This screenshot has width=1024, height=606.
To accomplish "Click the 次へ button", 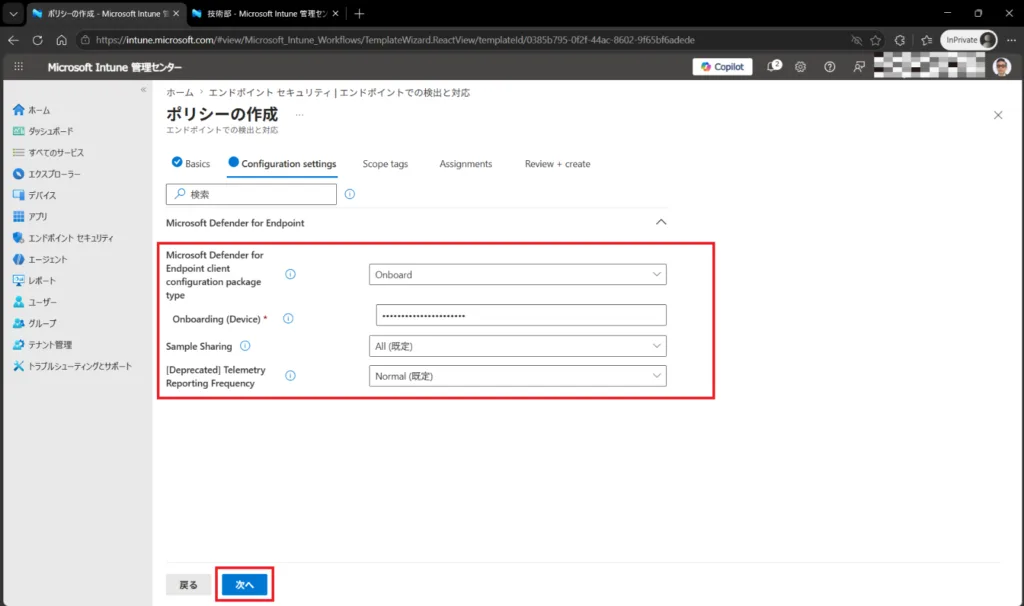I will 244,584.
